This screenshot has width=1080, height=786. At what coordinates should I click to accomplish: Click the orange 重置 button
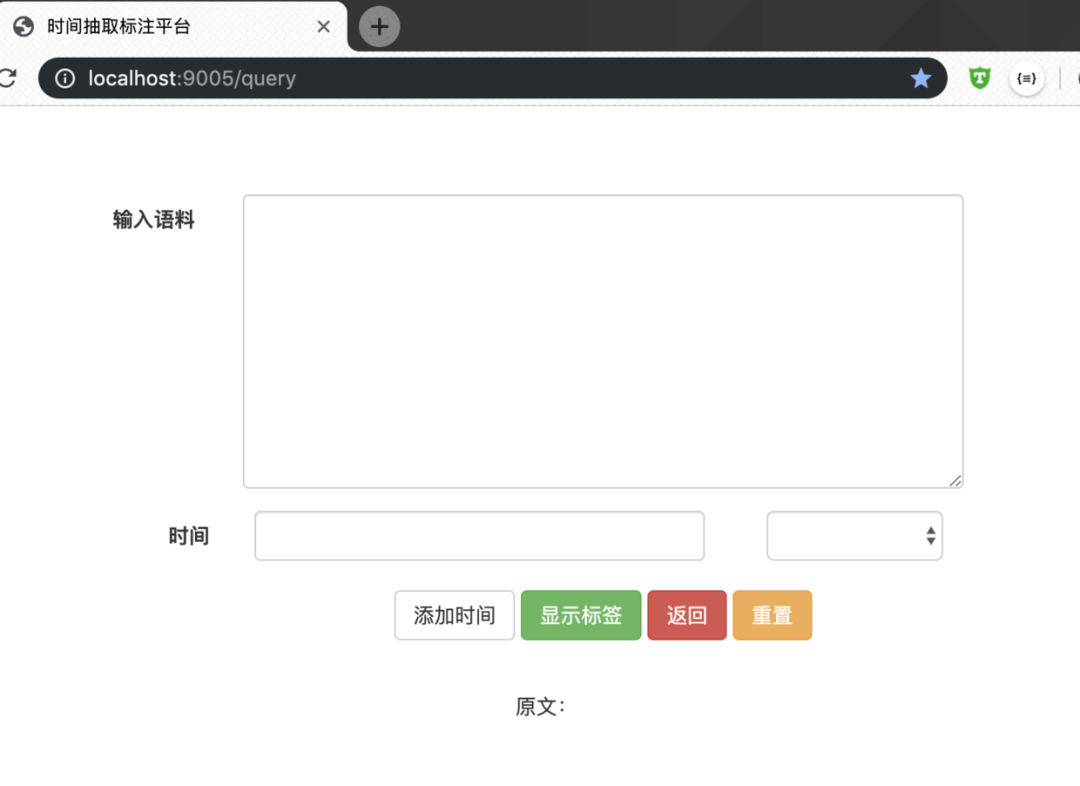click(772, 615)
